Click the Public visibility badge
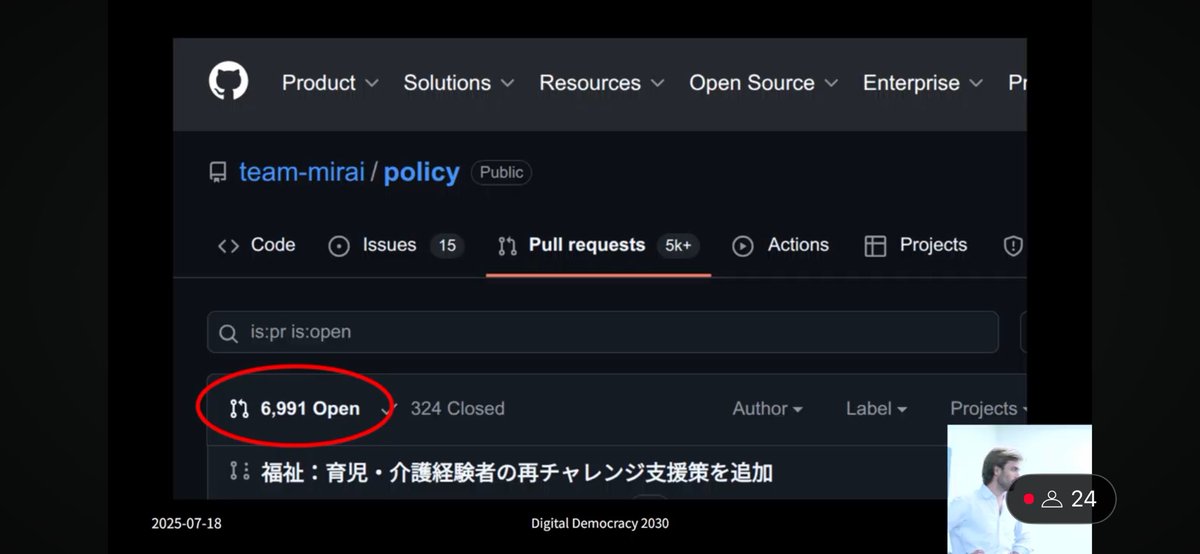The width and height of the screenshot is (1200, 554). coord(501,172)
